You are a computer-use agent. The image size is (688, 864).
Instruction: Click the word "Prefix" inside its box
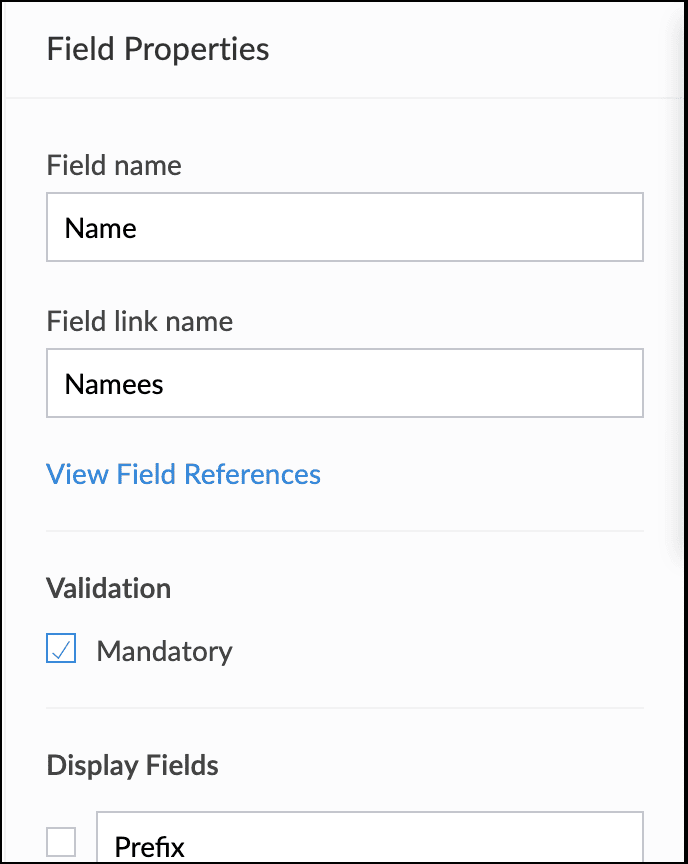tap(150, 847)
